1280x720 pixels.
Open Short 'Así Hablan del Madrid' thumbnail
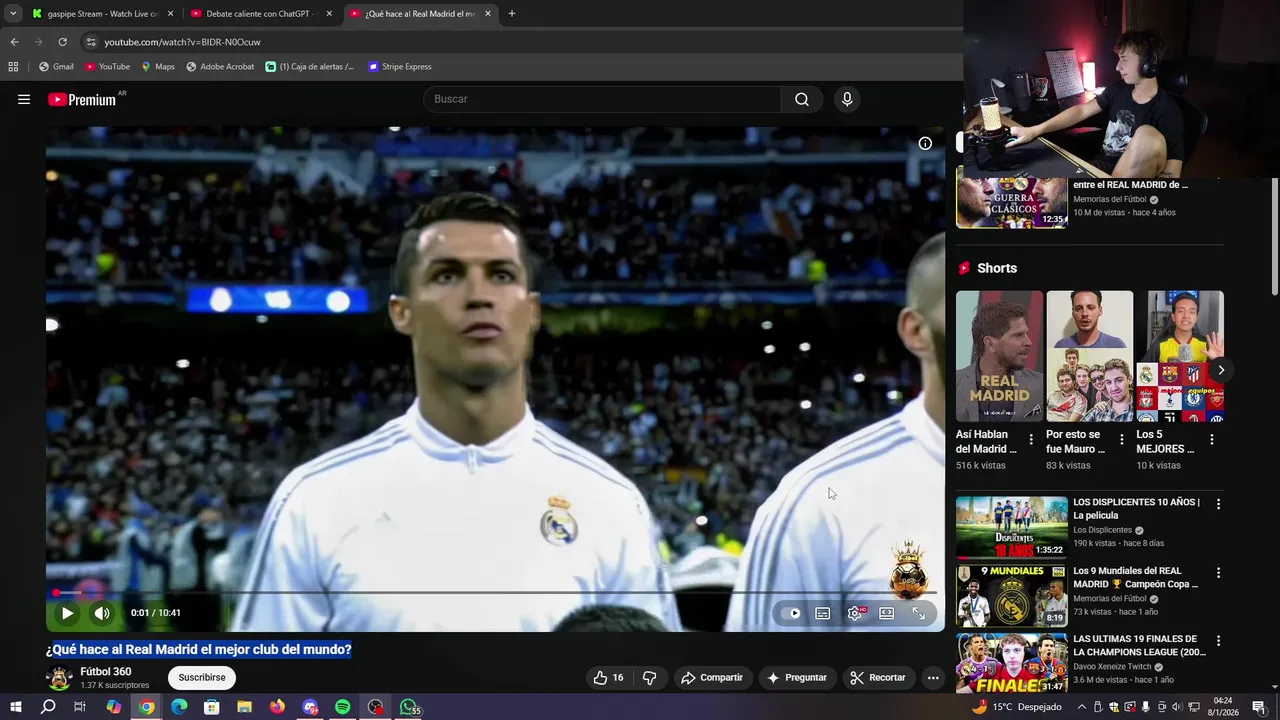click(999, 356)
